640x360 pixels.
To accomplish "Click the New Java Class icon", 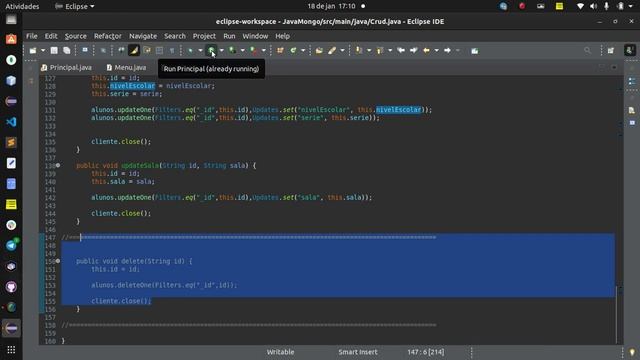I will pos(293,51).
